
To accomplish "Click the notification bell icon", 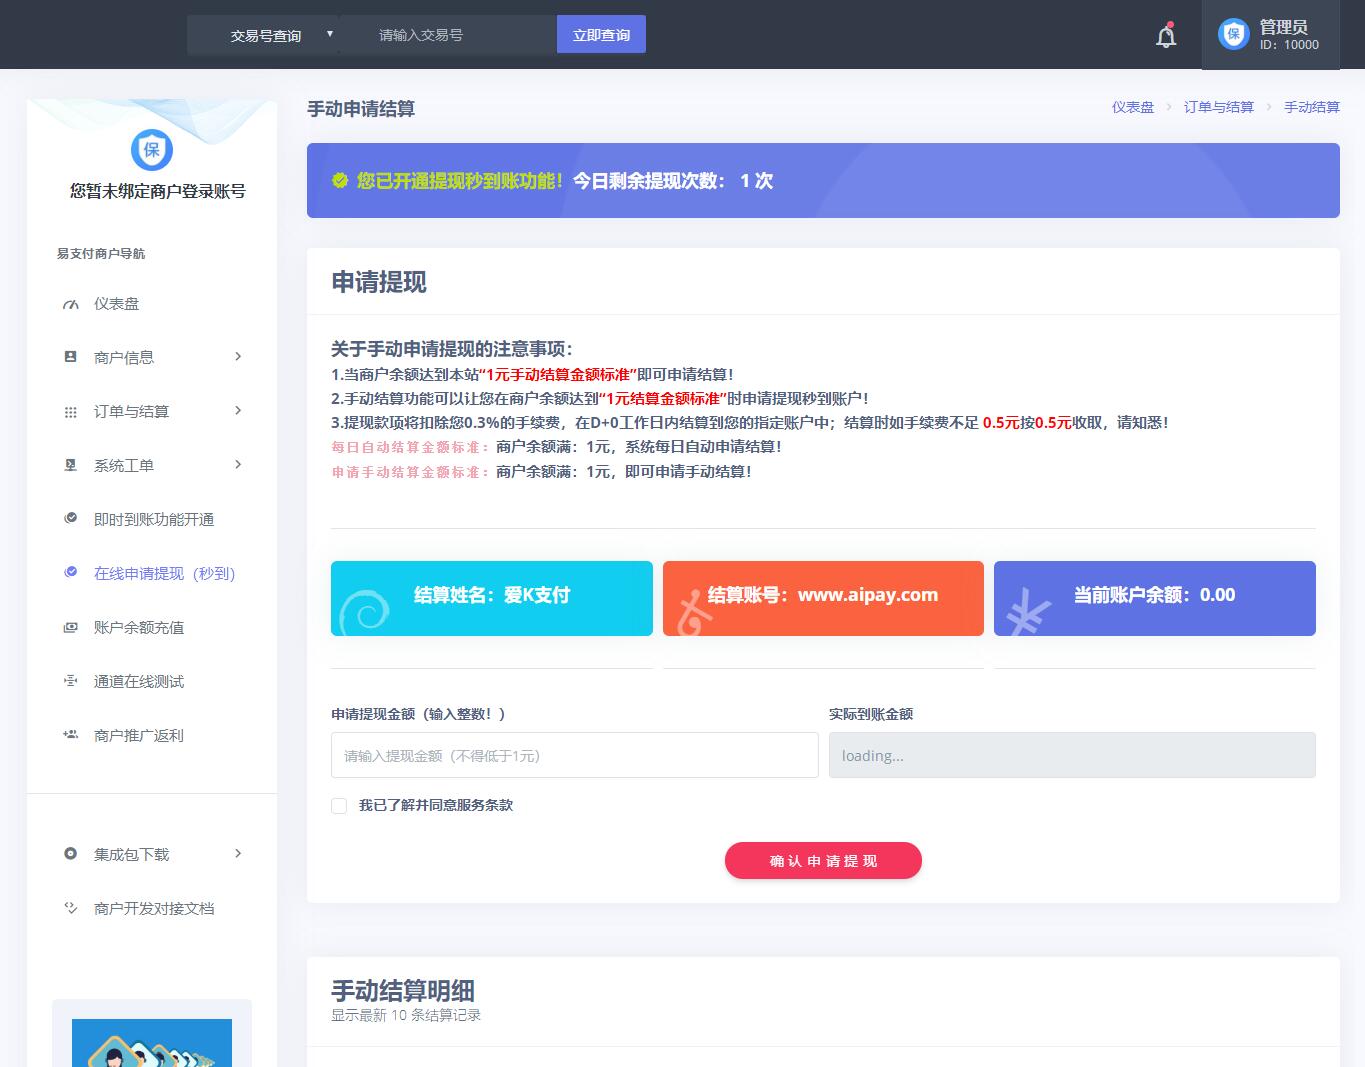I will pos(1166,37).
